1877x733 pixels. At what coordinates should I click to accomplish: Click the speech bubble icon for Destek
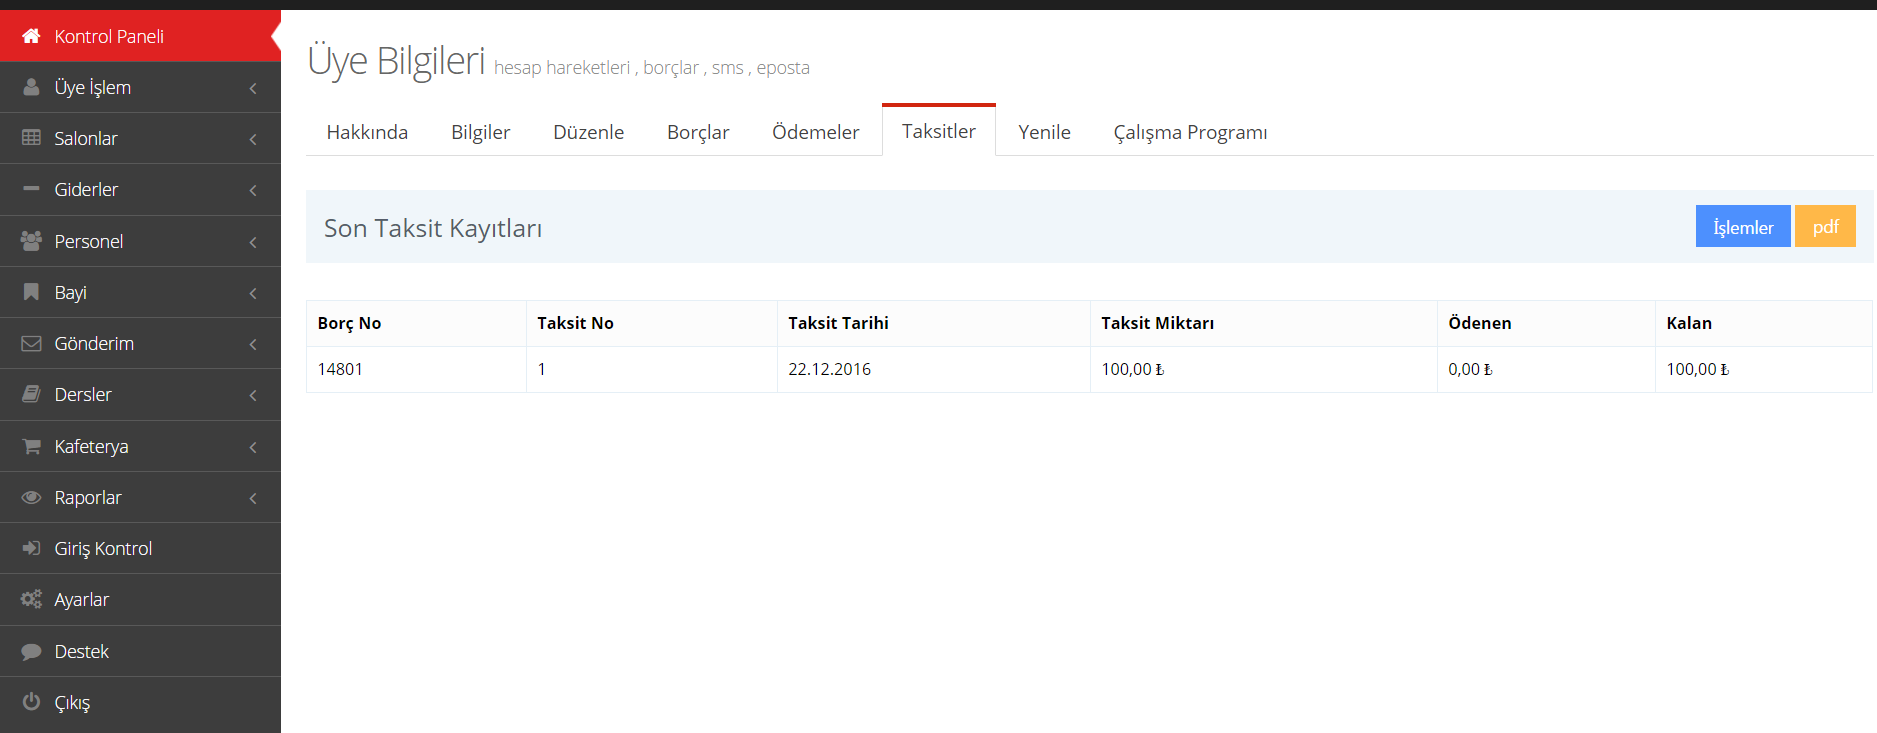tap(31, 651)
